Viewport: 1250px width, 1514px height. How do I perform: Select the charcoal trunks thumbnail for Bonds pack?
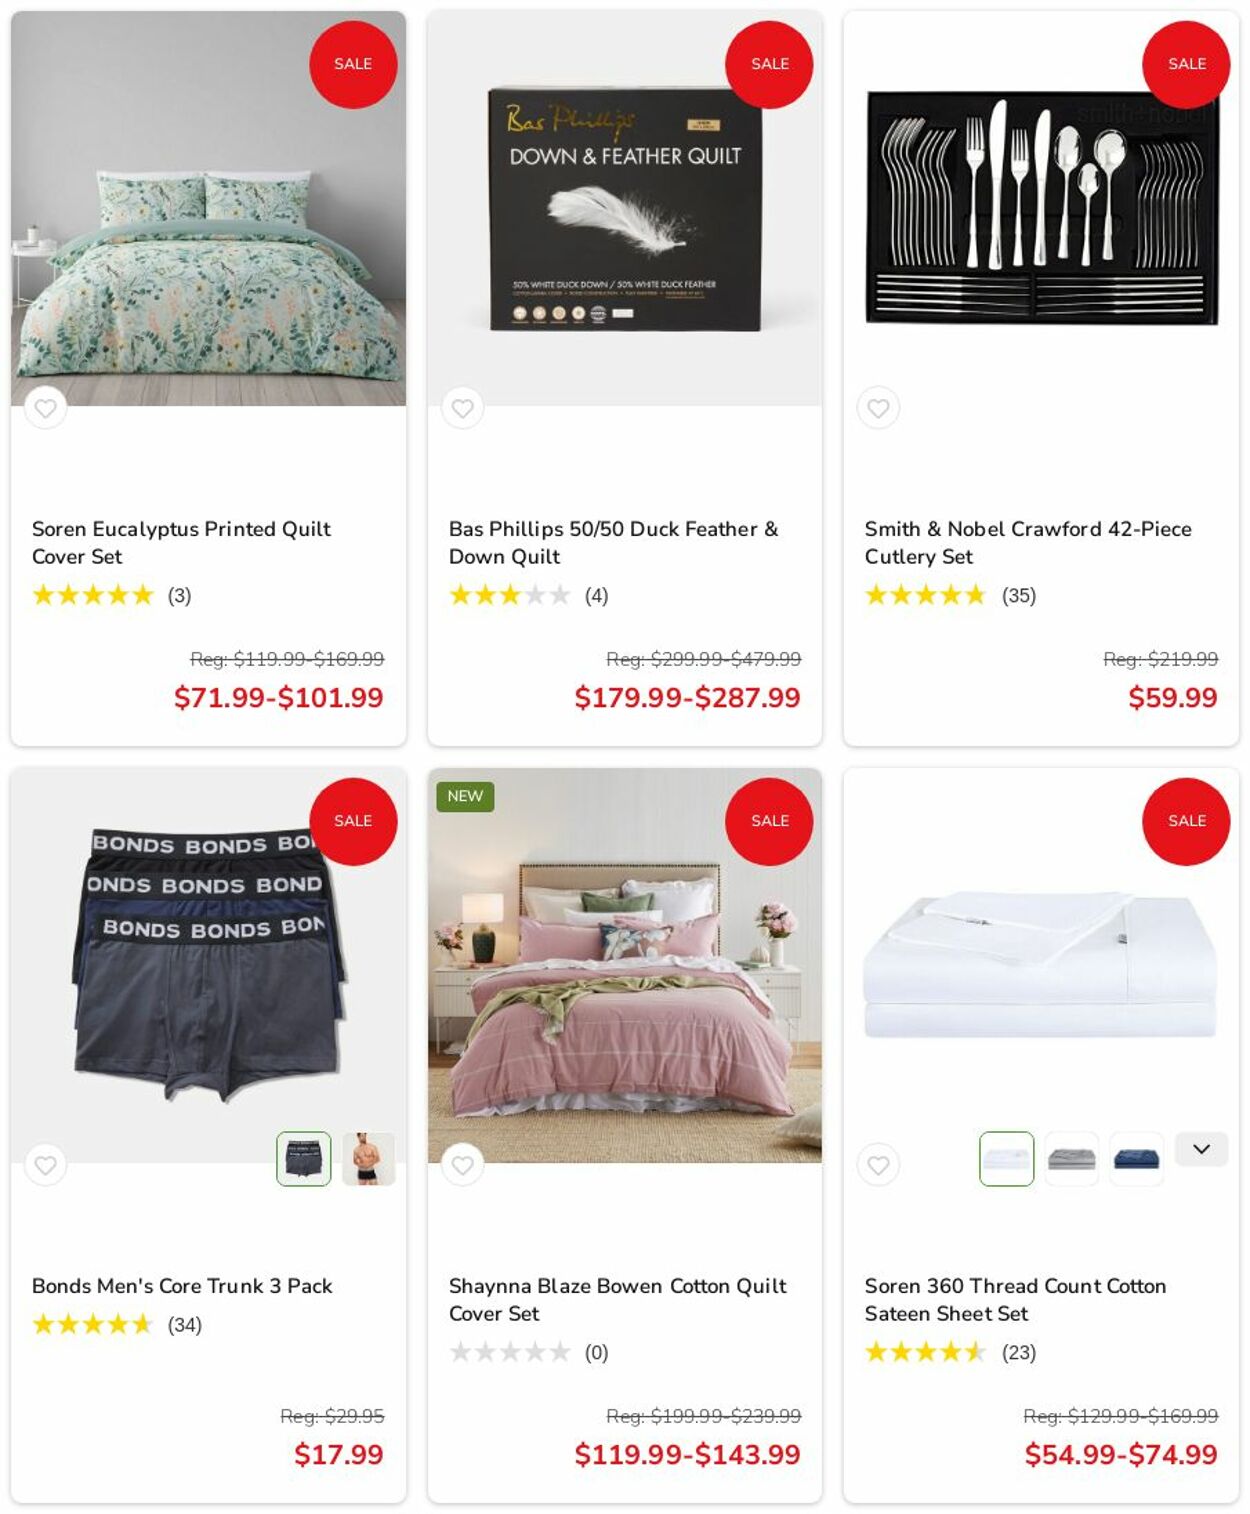[304, 1159]
